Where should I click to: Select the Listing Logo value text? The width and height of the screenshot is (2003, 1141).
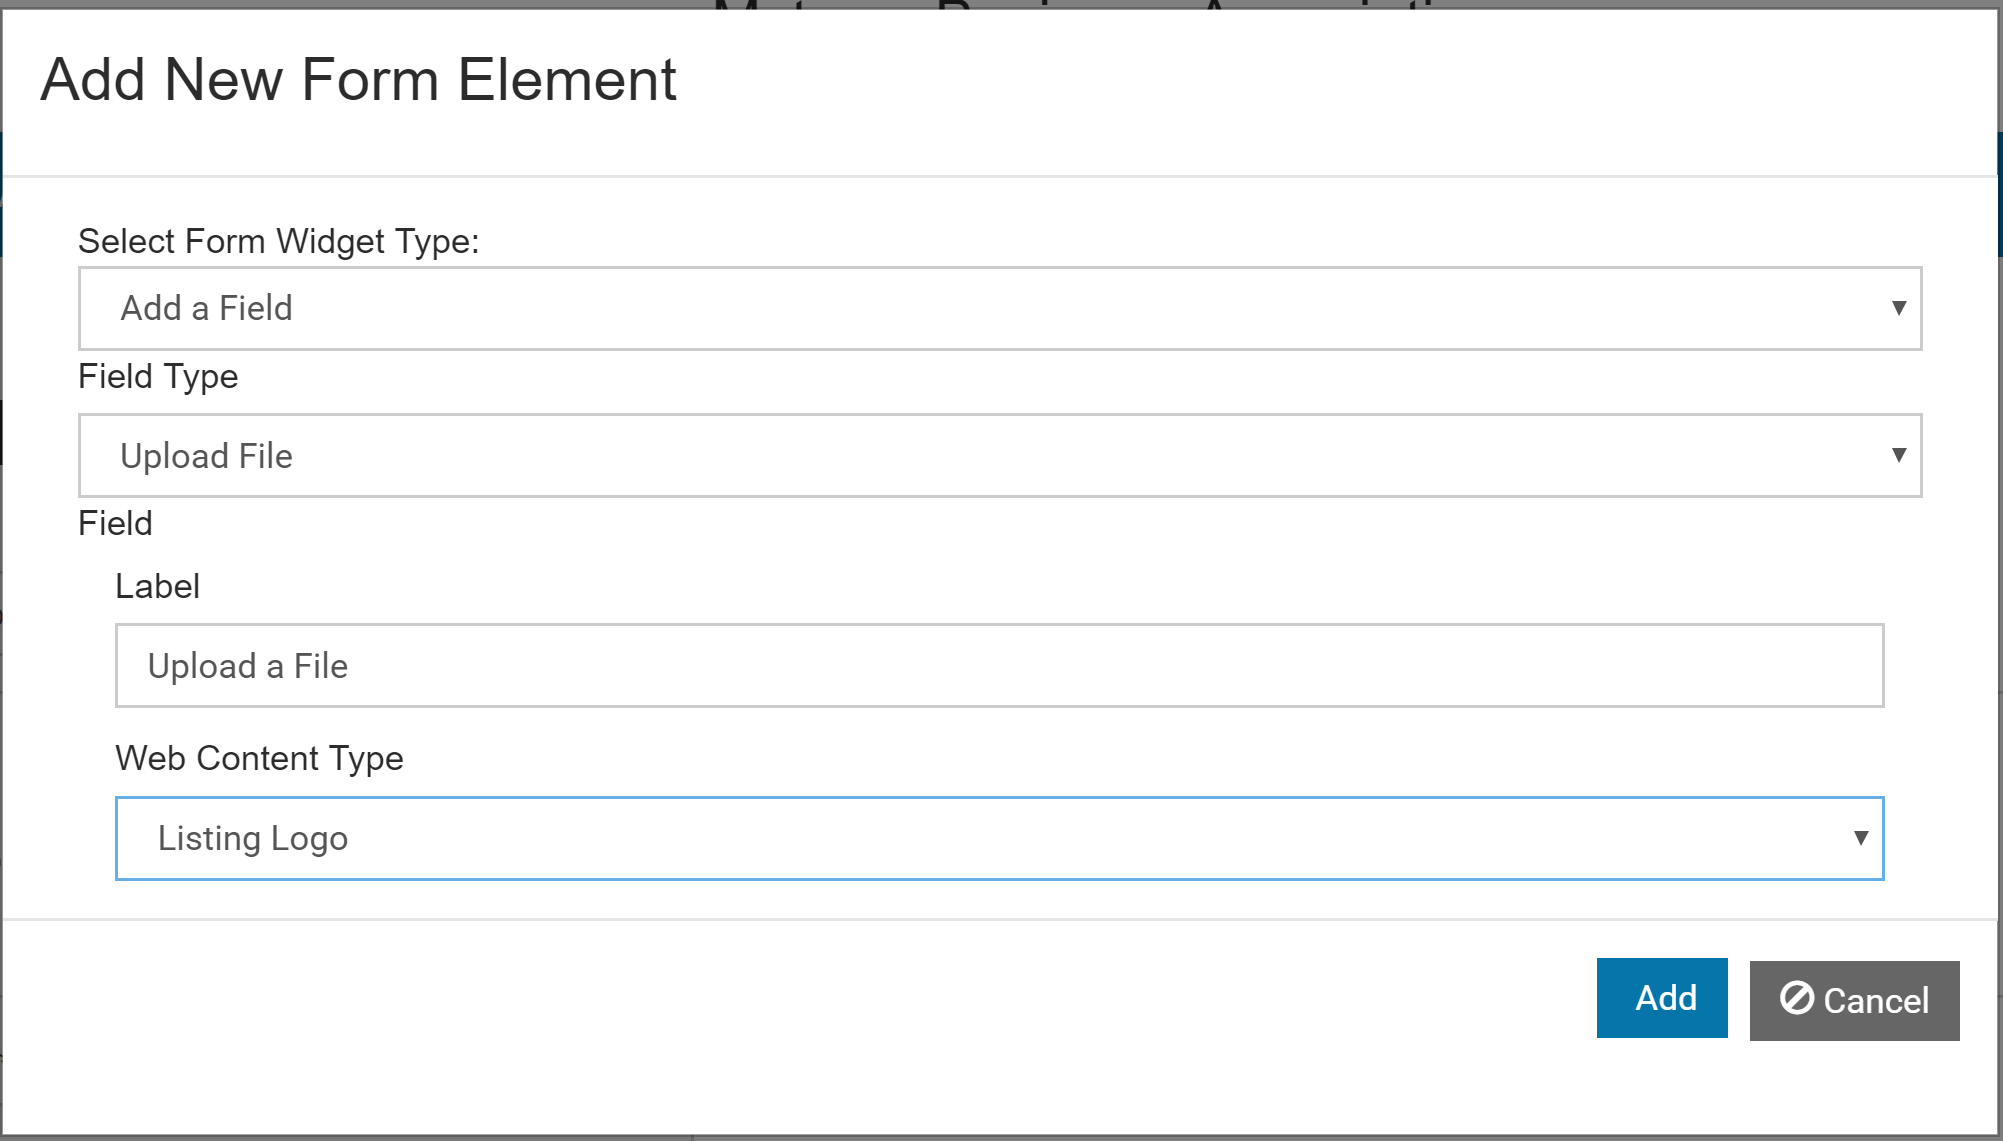point(253,838)
